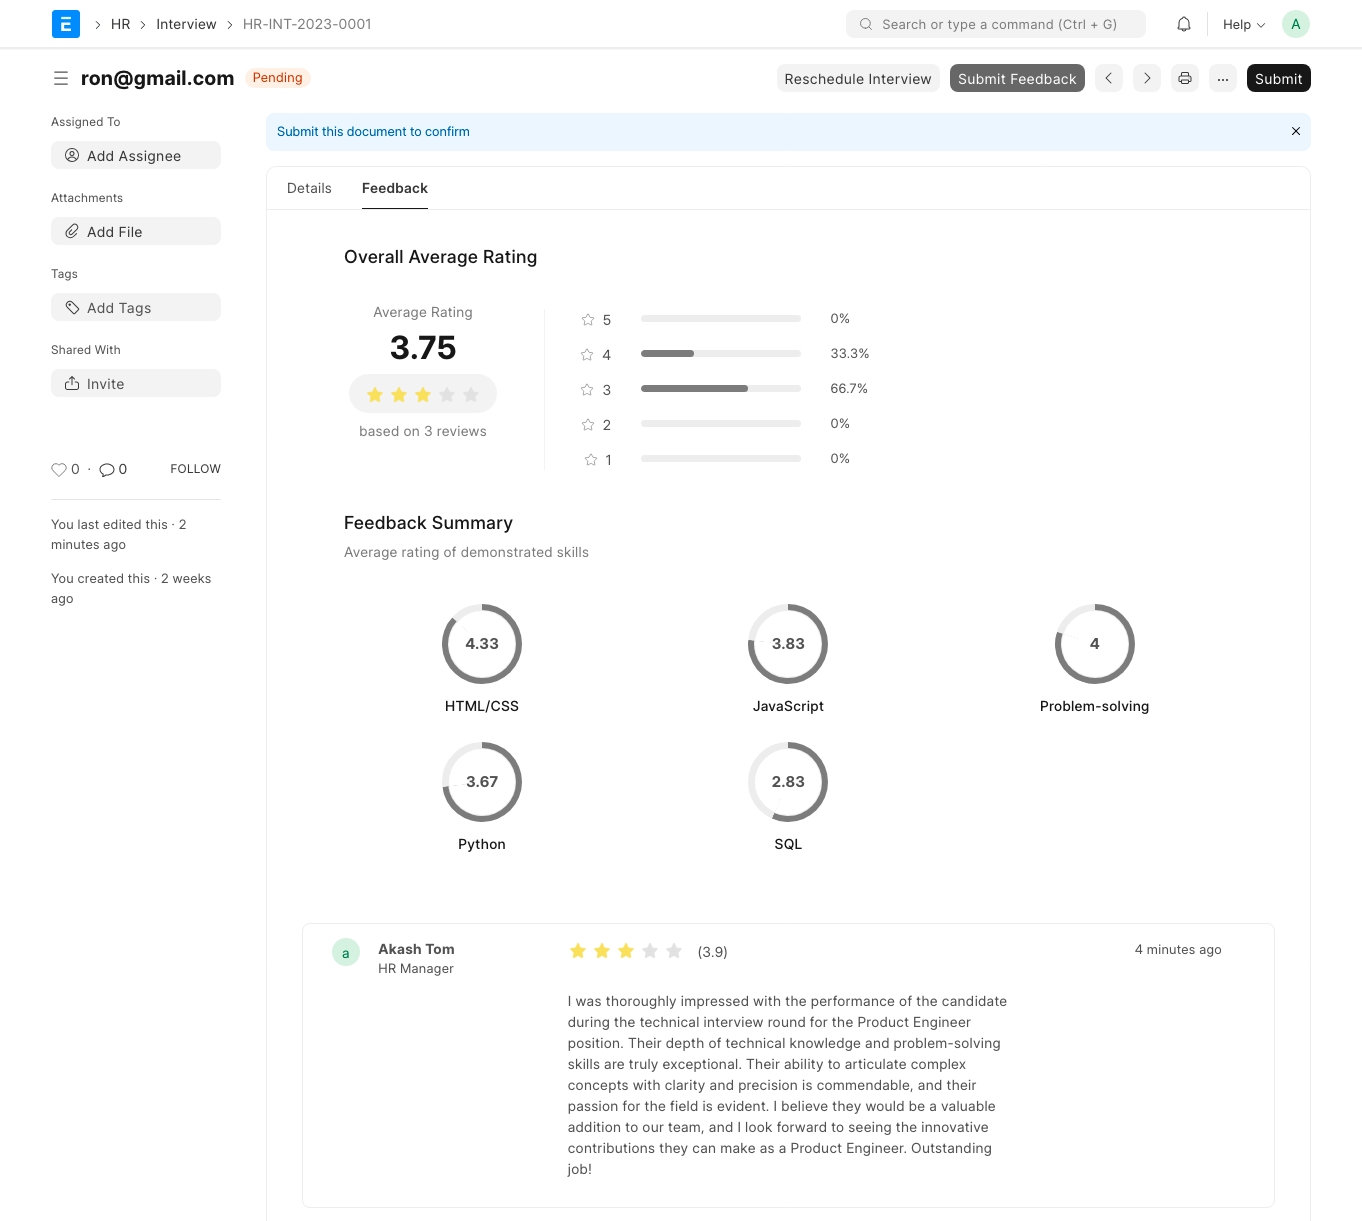Like this document with heart icon

coord(59,469)
